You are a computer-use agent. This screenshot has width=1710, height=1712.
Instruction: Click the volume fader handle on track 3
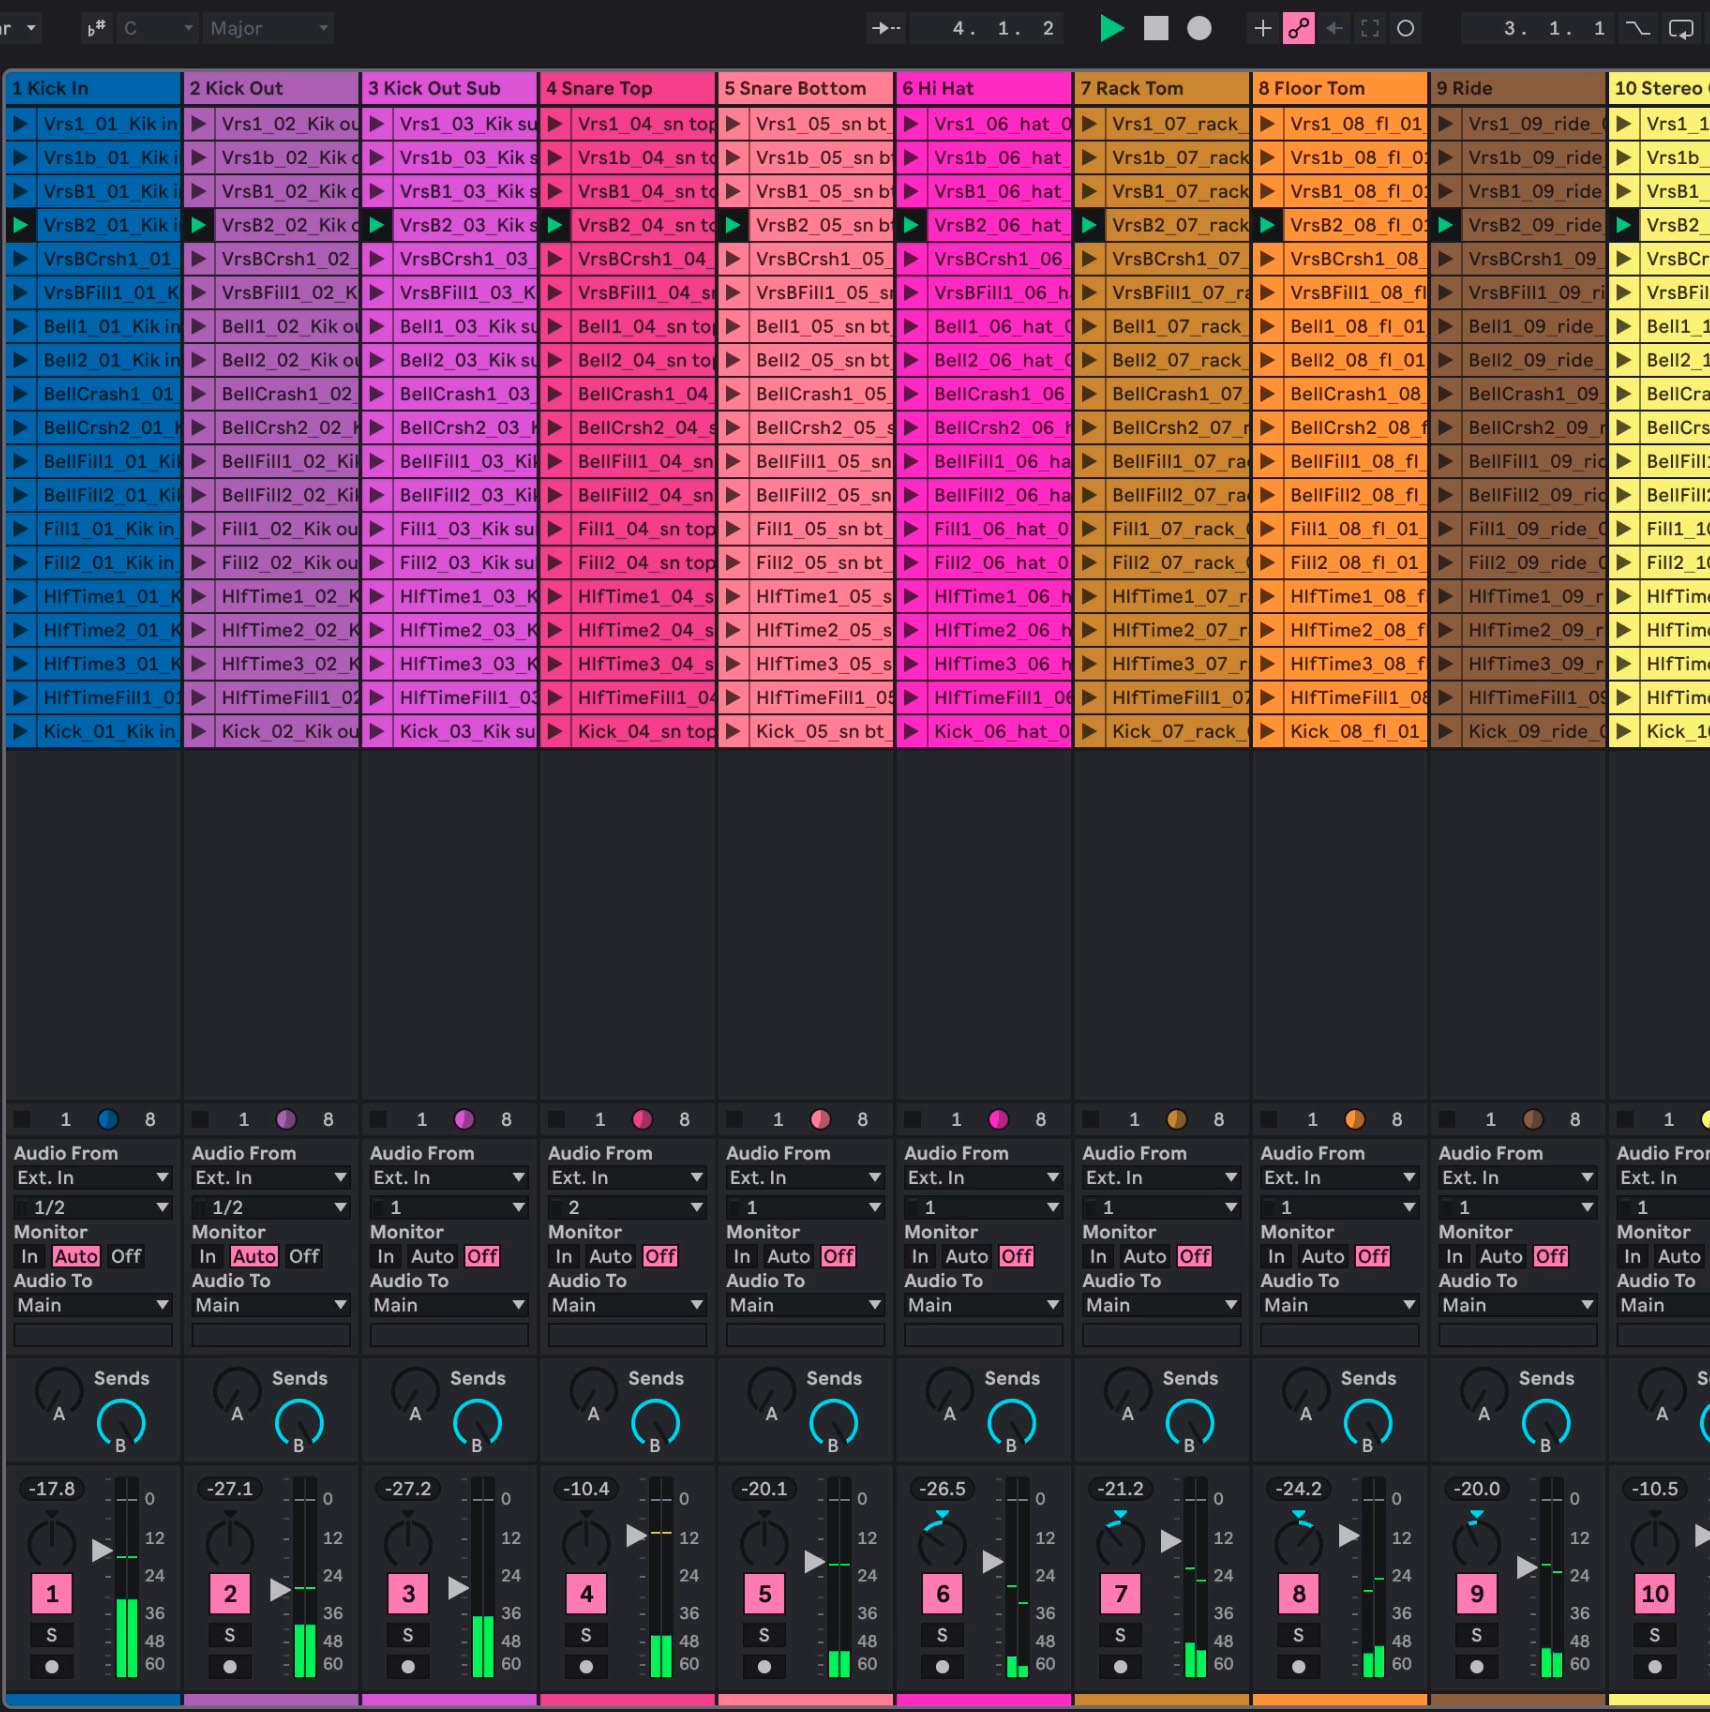coord(458,1587)
